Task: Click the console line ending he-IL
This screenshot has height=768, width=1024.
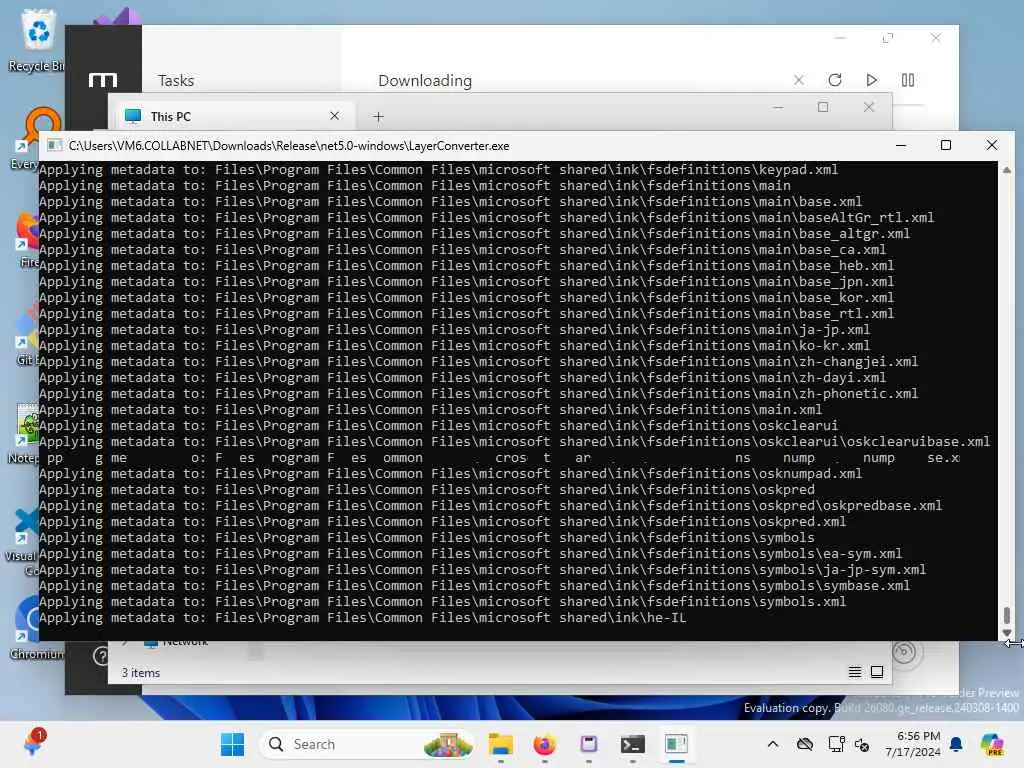Action: pos(362,618)
